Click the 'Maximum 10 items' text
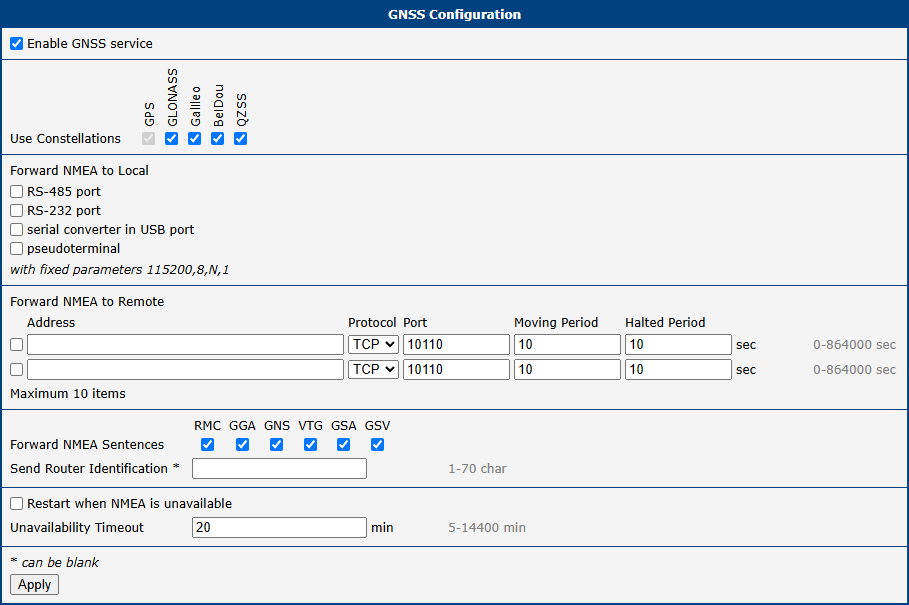This screenshot has width=909, height=605. pos(68,393)
